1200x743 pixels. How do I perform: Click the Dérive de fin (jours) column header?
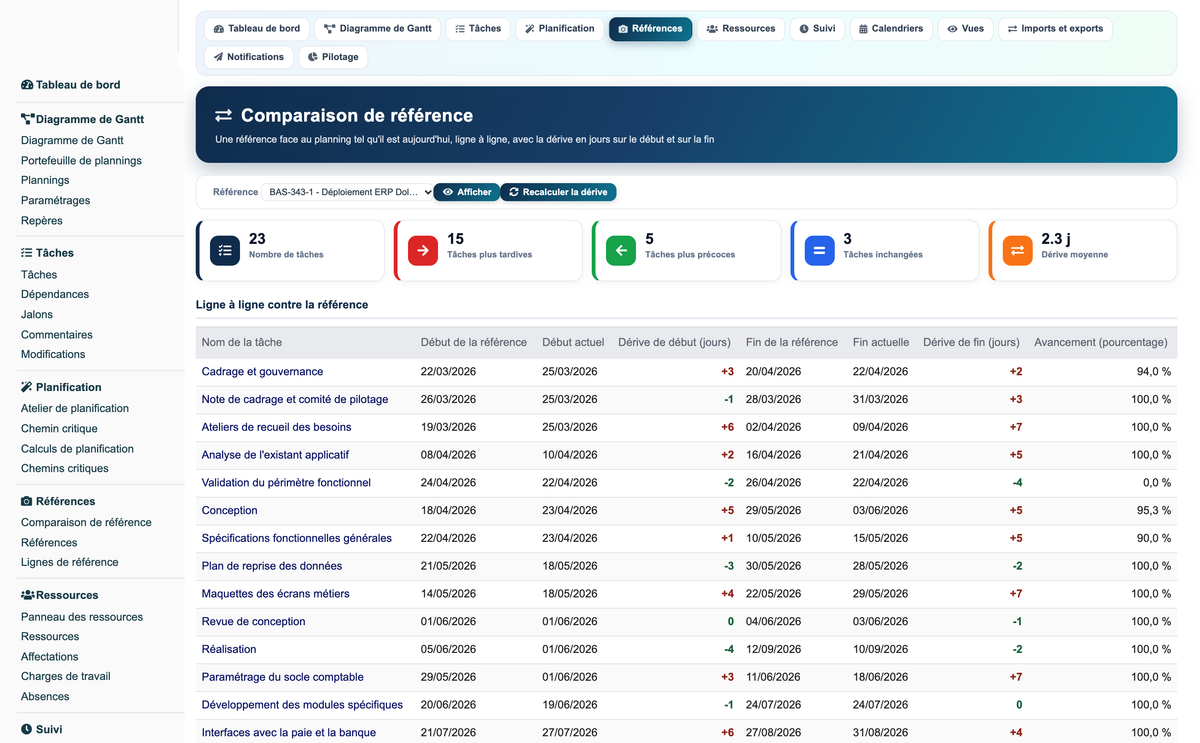click(971, 342)
